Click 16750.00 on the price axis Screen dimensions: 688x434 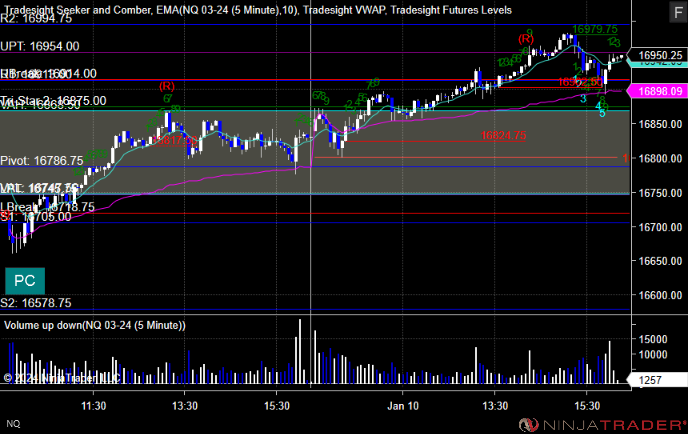coord(660,193)
